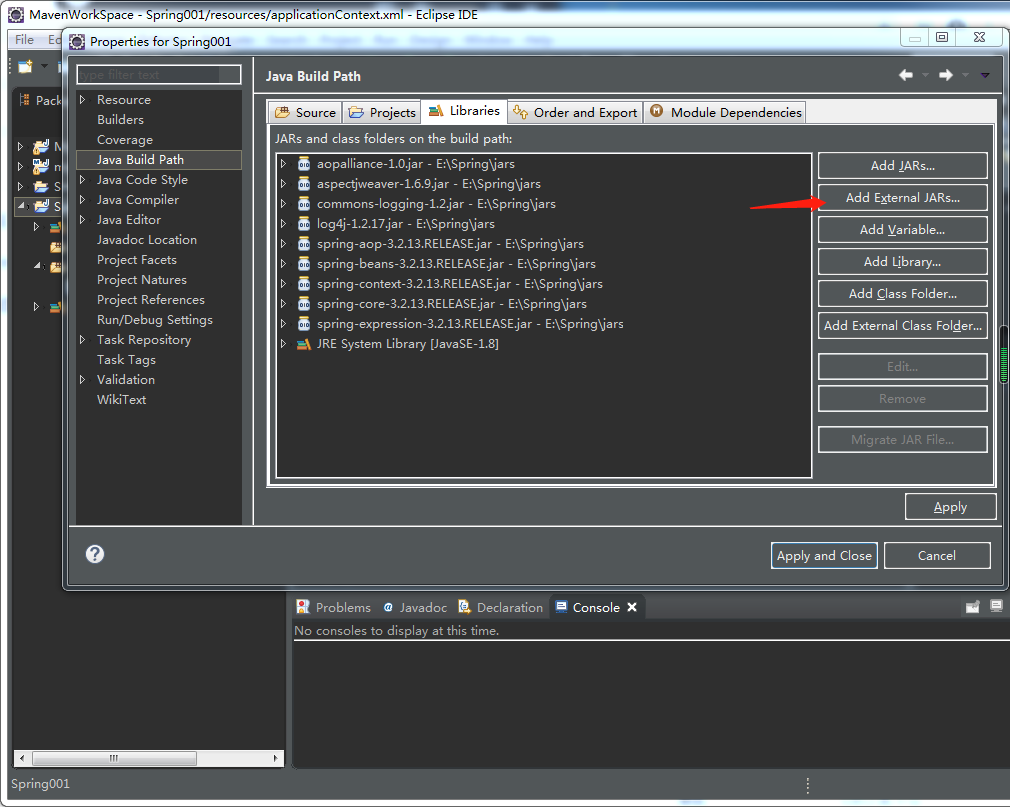Open the Order and Export tab
Screen dimensions: 1010x807
(x=575, y=112)
